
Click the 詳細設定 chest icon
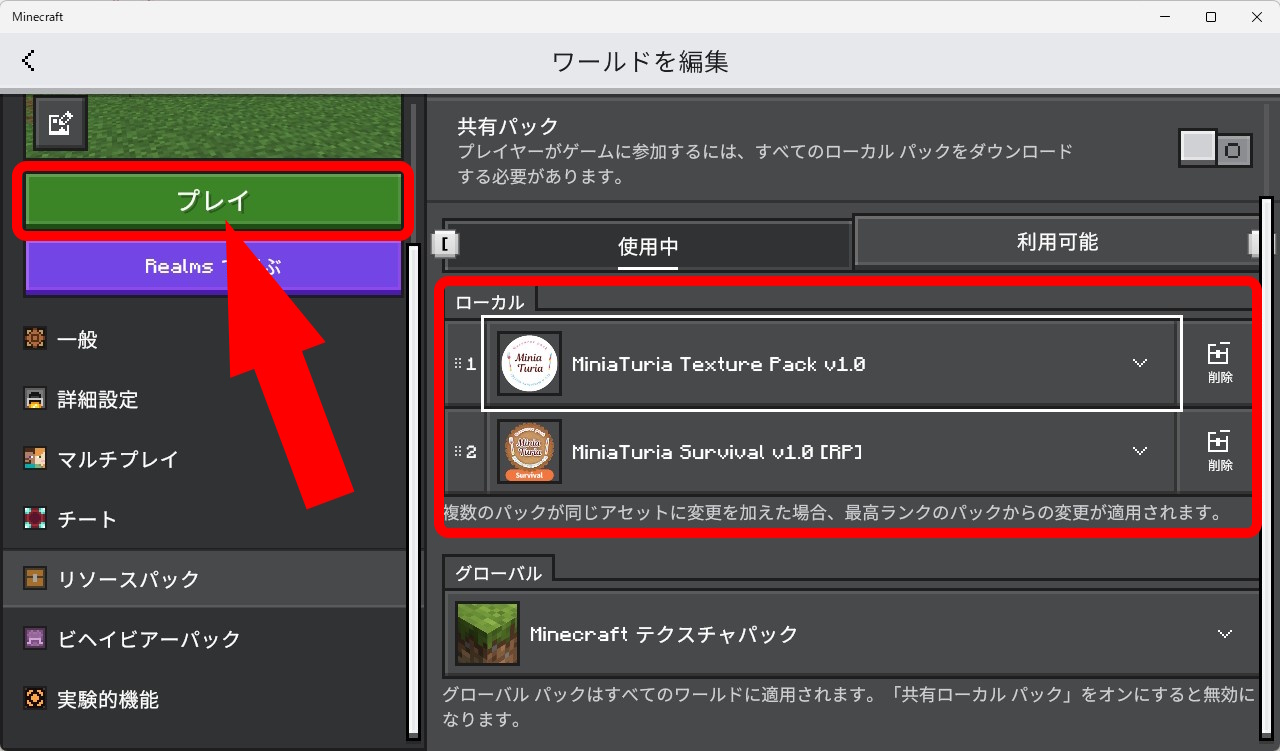click(x=35, y=400)
